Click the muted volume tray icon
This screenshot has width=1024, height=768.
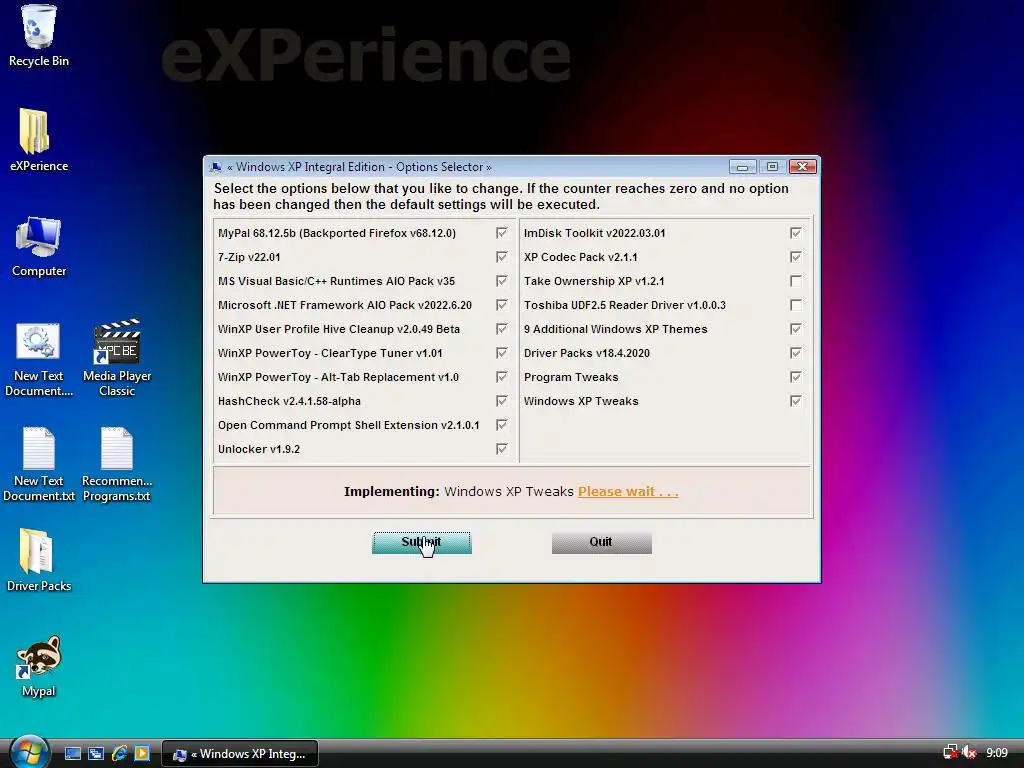coord(969,753)
